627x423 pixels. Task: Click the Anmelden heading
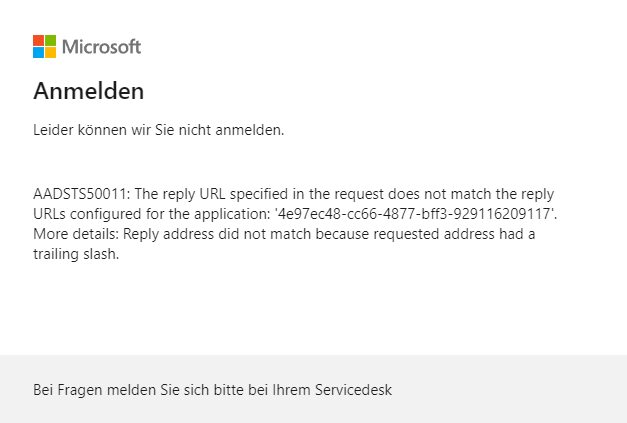coord(89,91)
